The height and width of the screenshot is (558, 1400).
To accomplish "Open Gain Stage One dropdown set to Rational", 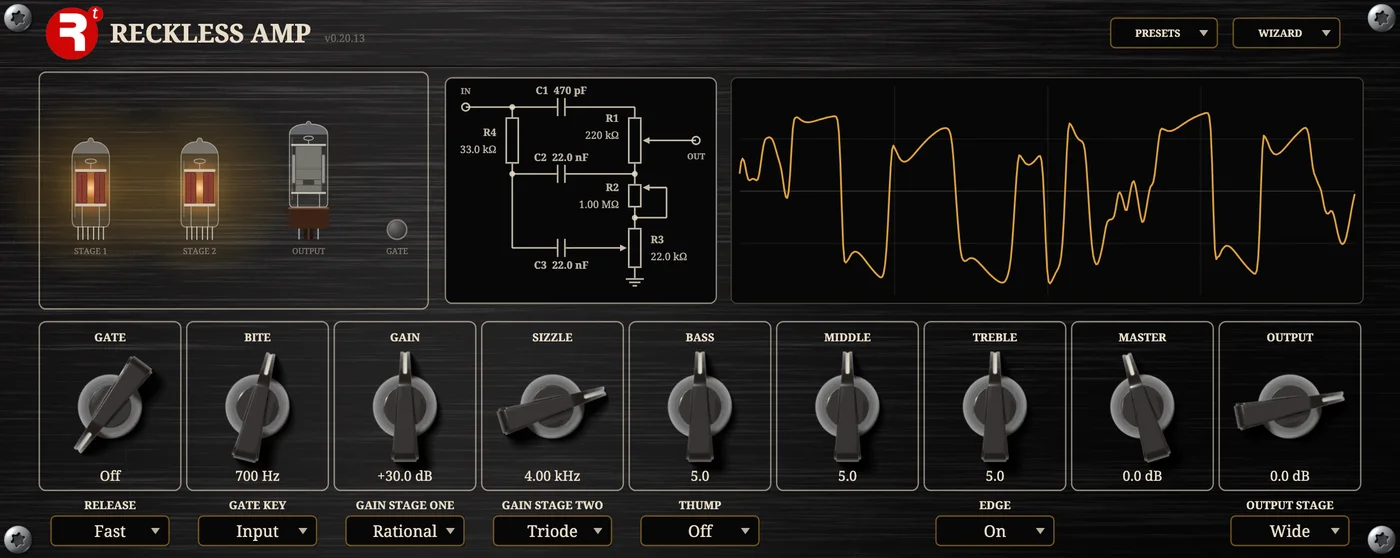I will point(405,531).
